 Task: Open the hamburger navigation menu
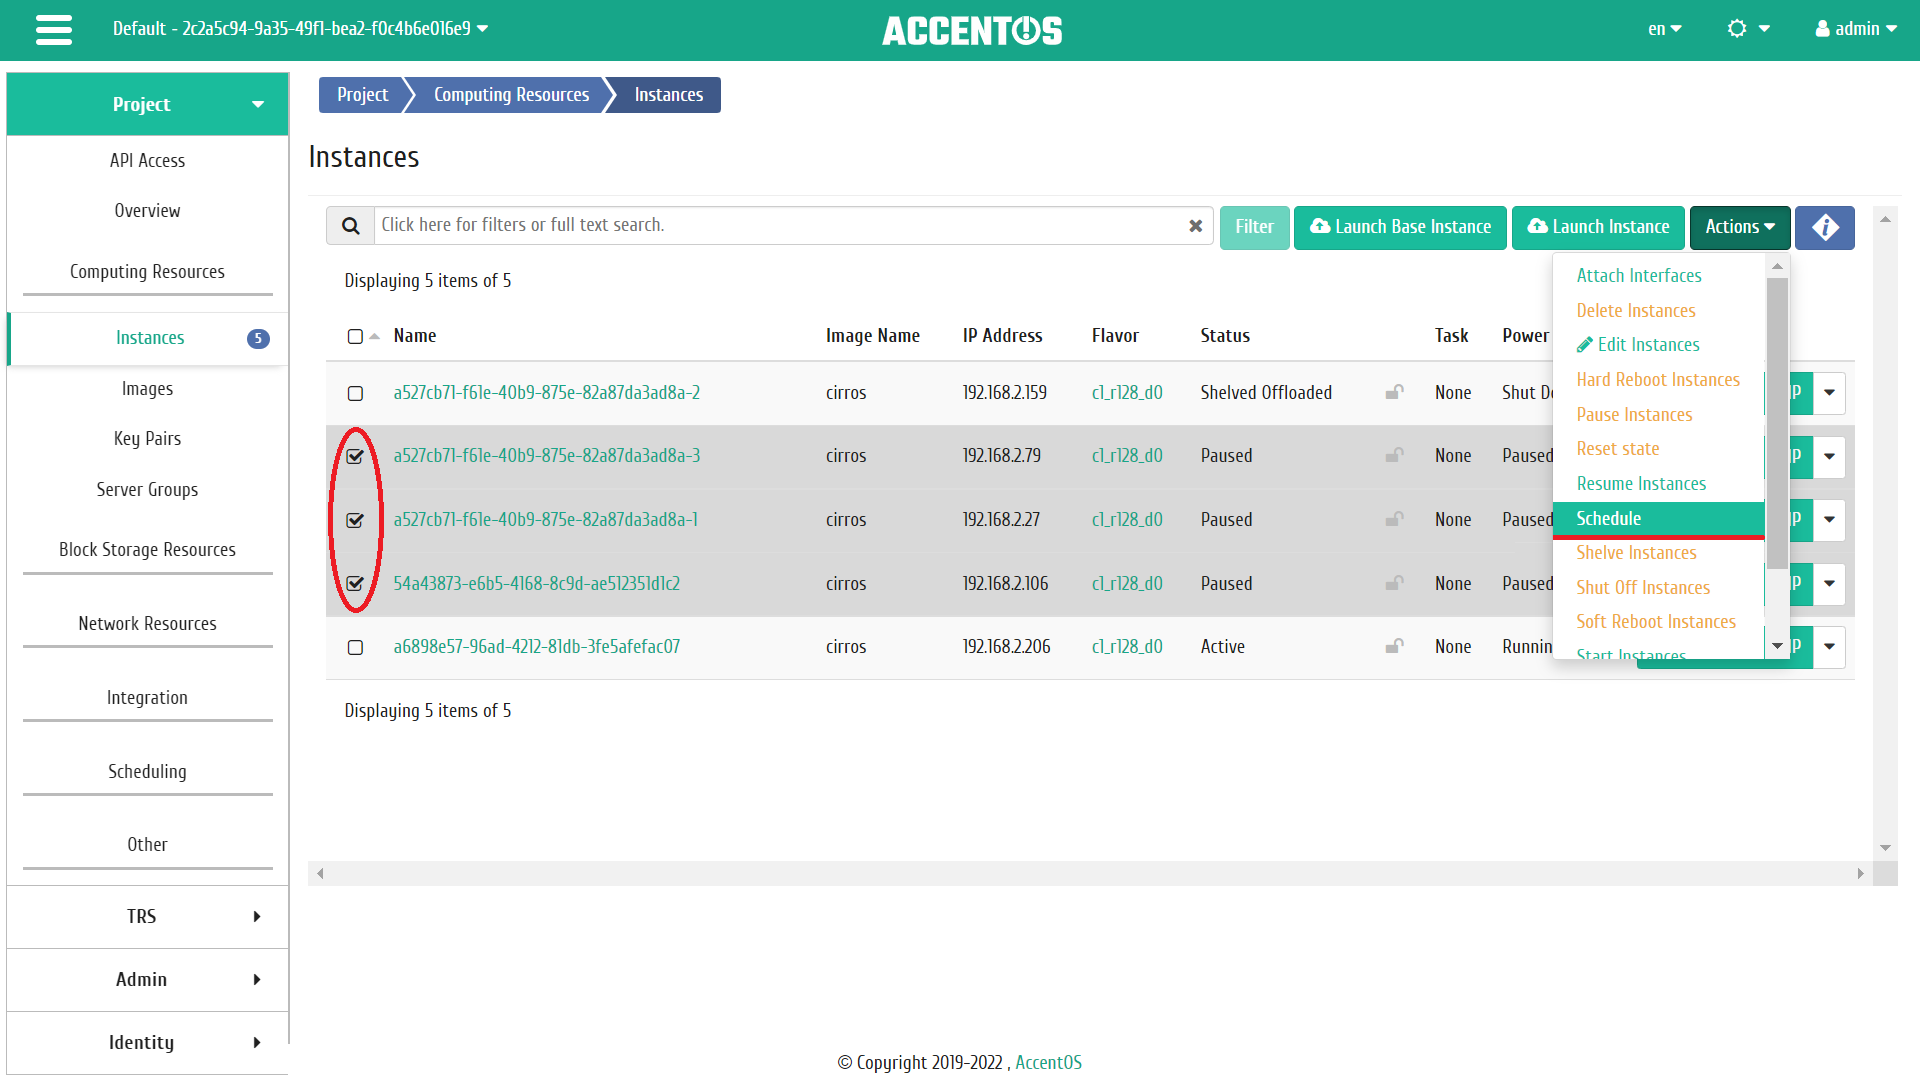tap(54, 30)
